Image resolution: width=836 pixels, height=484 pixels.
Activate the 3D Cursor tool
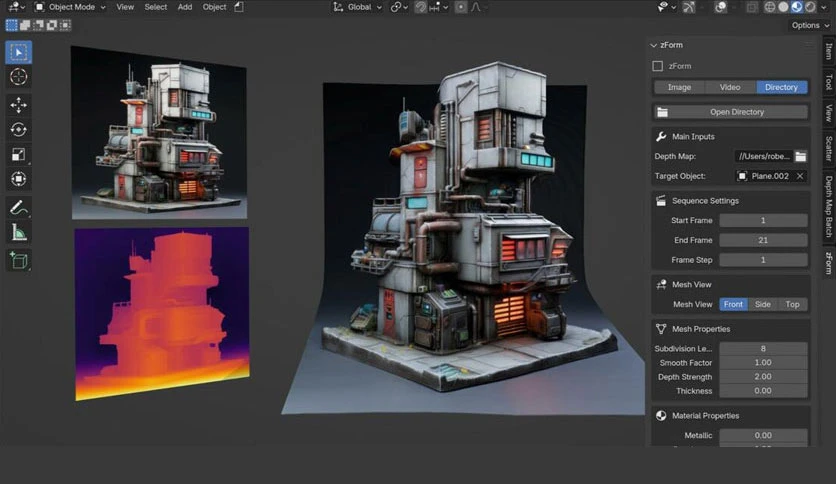(19, 77)
